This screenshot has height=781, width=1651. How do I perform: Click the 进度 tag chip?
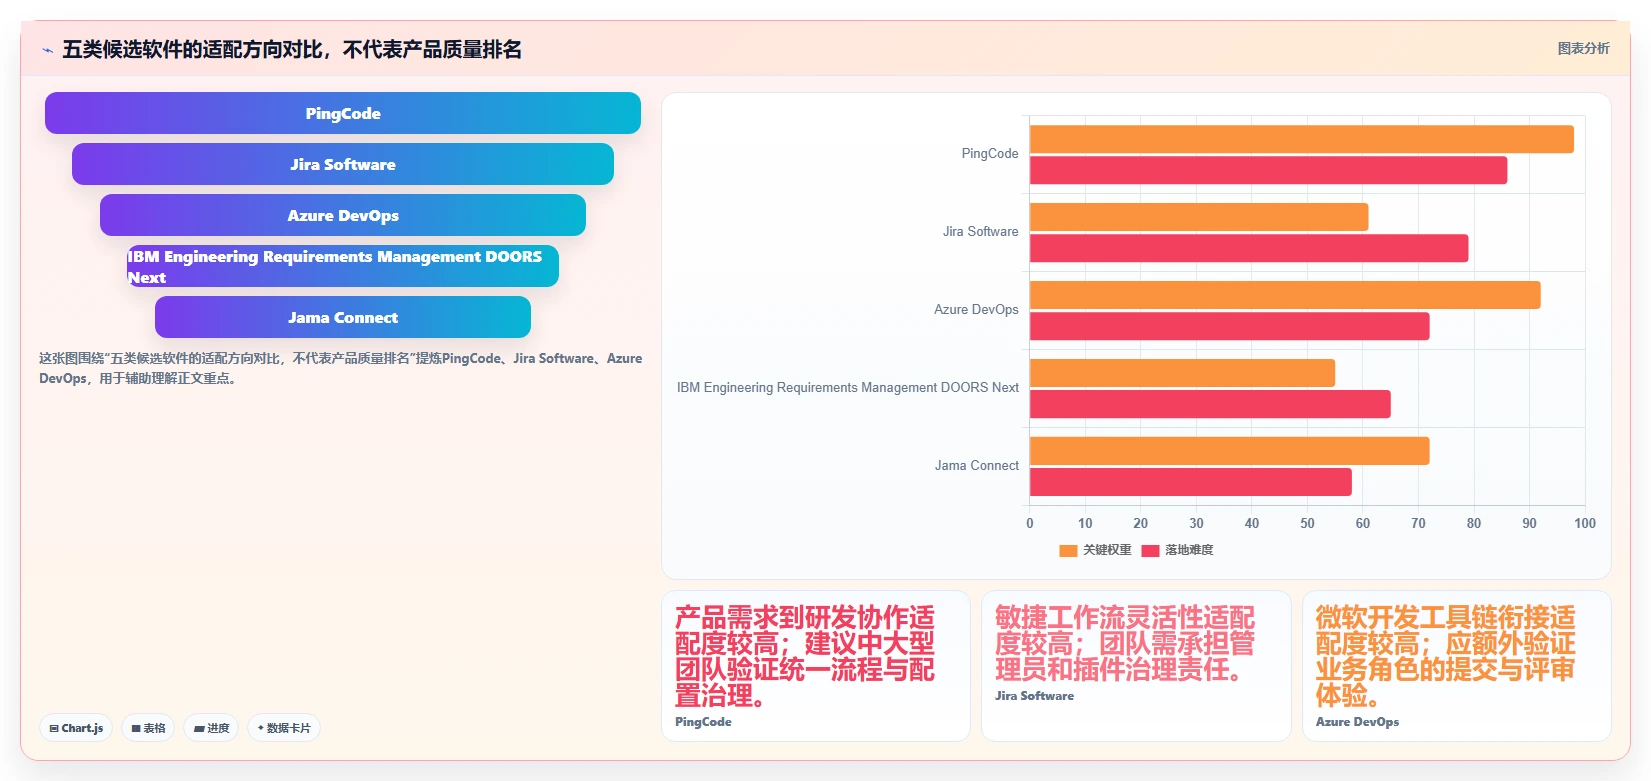(211, 728)
